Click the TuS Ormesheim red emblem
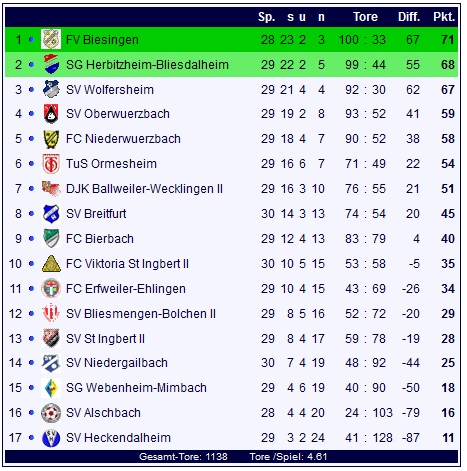The height and width of the screenshot is (471, 467). pos(51,164)
